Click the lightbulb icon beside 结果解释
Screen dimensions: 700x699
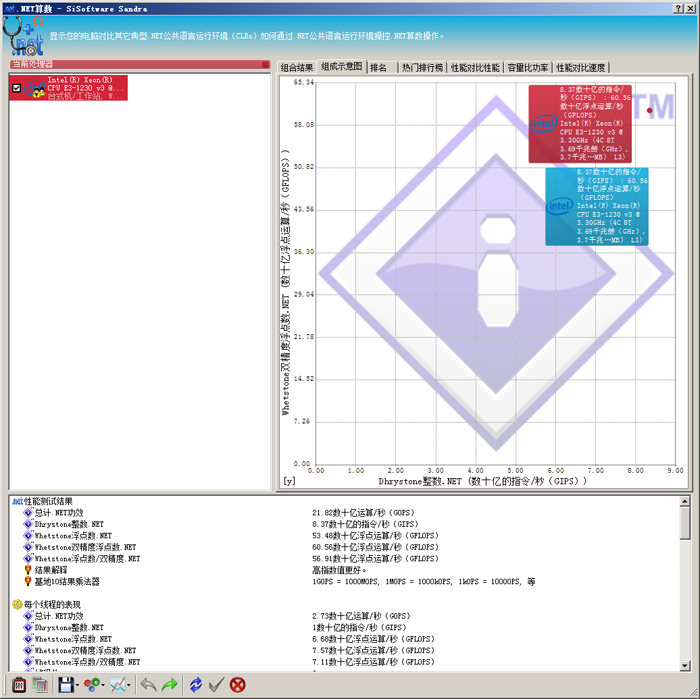tap(28, 570)
